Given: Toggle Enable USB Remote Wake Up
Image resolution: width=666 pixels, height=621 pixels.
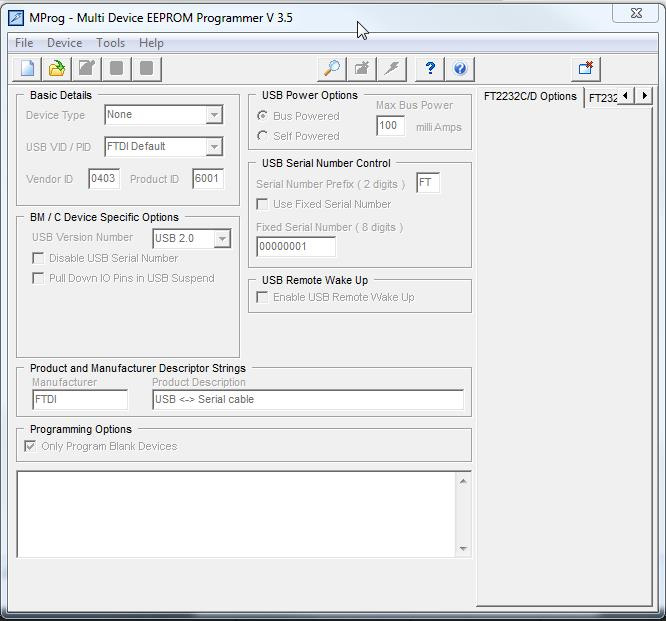Looking at the screenshot, I should click(263, 297).
